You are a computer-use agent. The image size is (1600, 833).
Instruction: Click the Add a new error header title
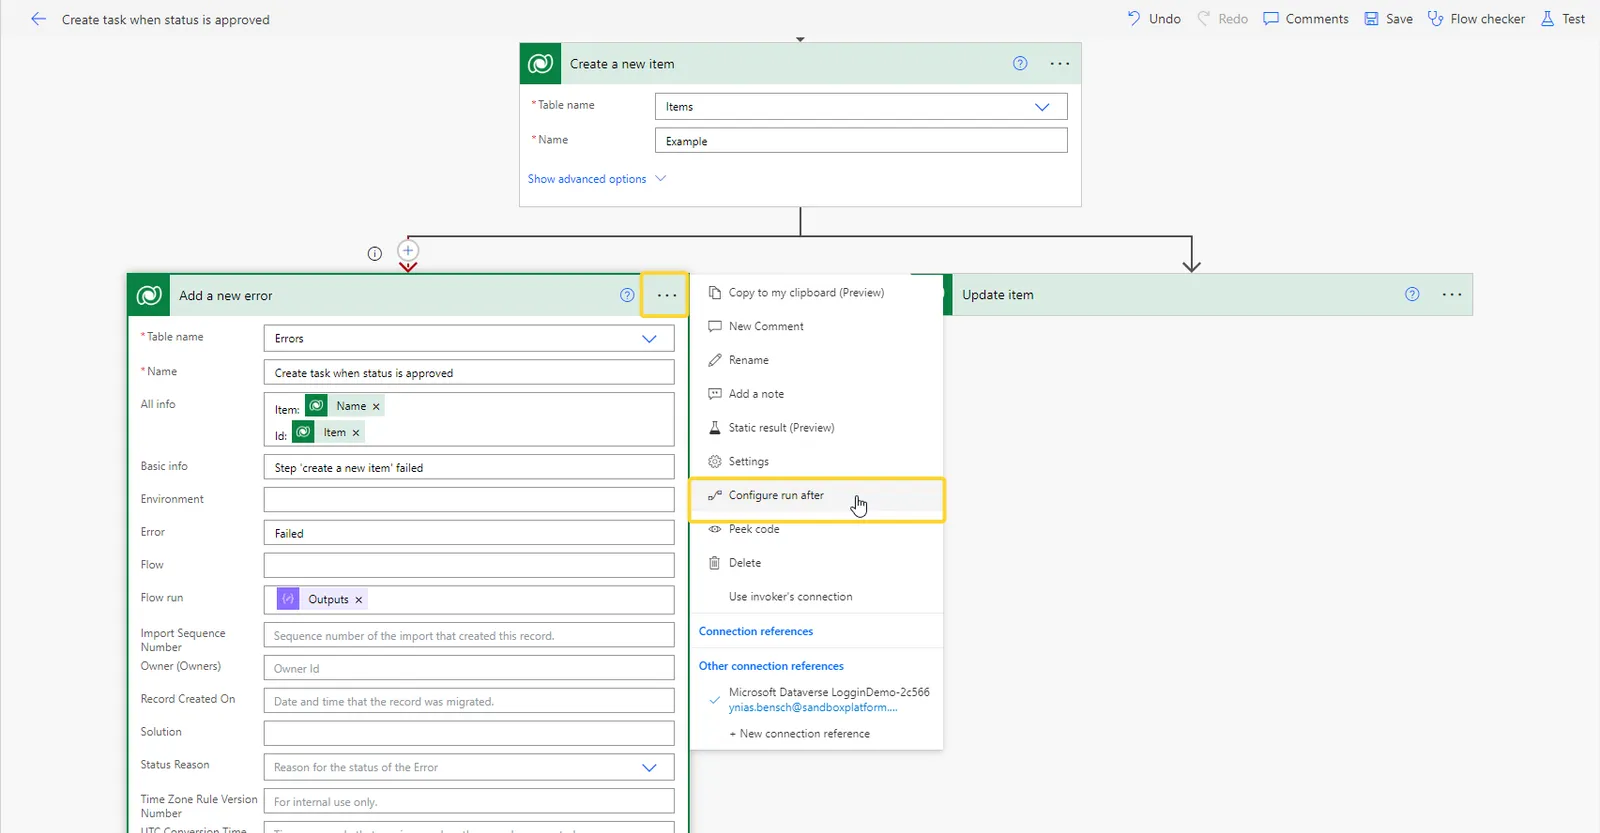[226, 296]
